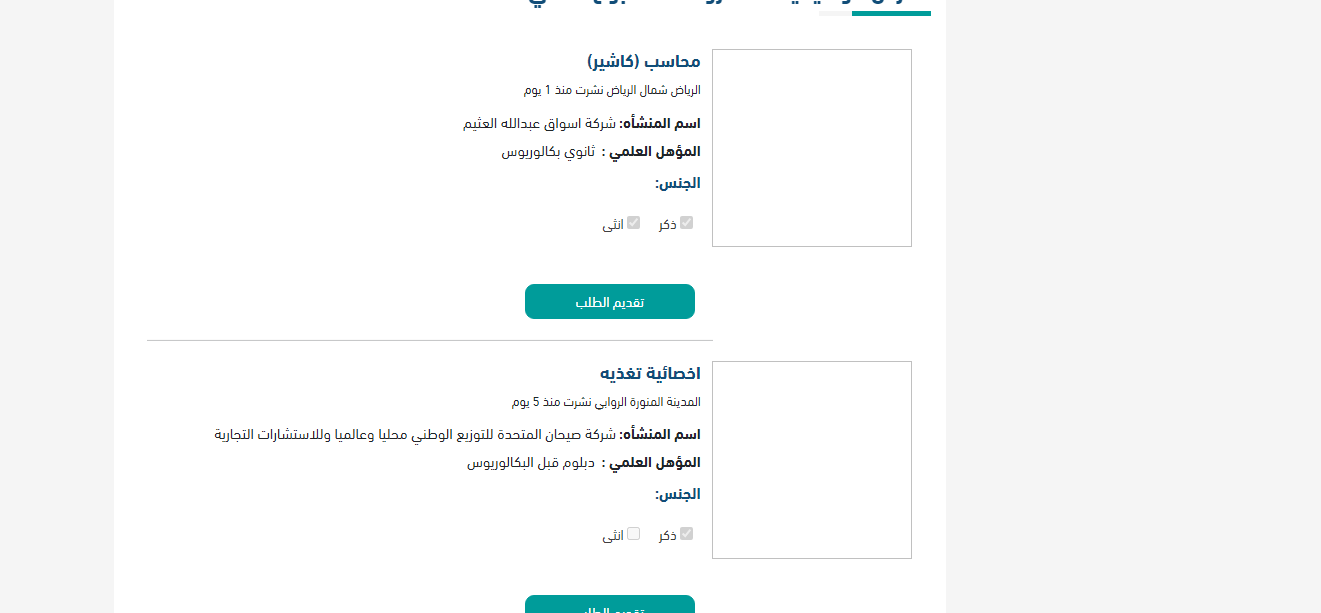Check انثى box in the اخصائية تغذيه listing

pos(633,534)
